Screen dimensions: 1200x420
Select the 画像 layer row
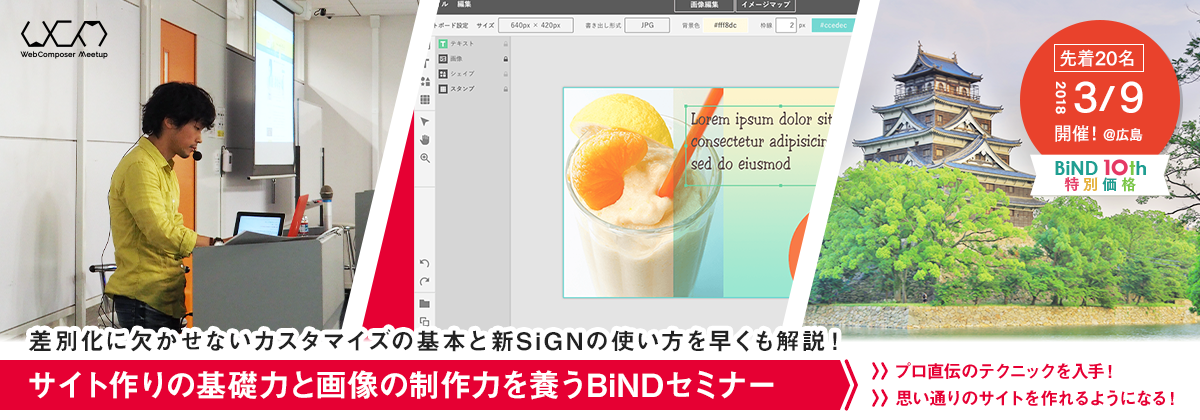point(475,59)
